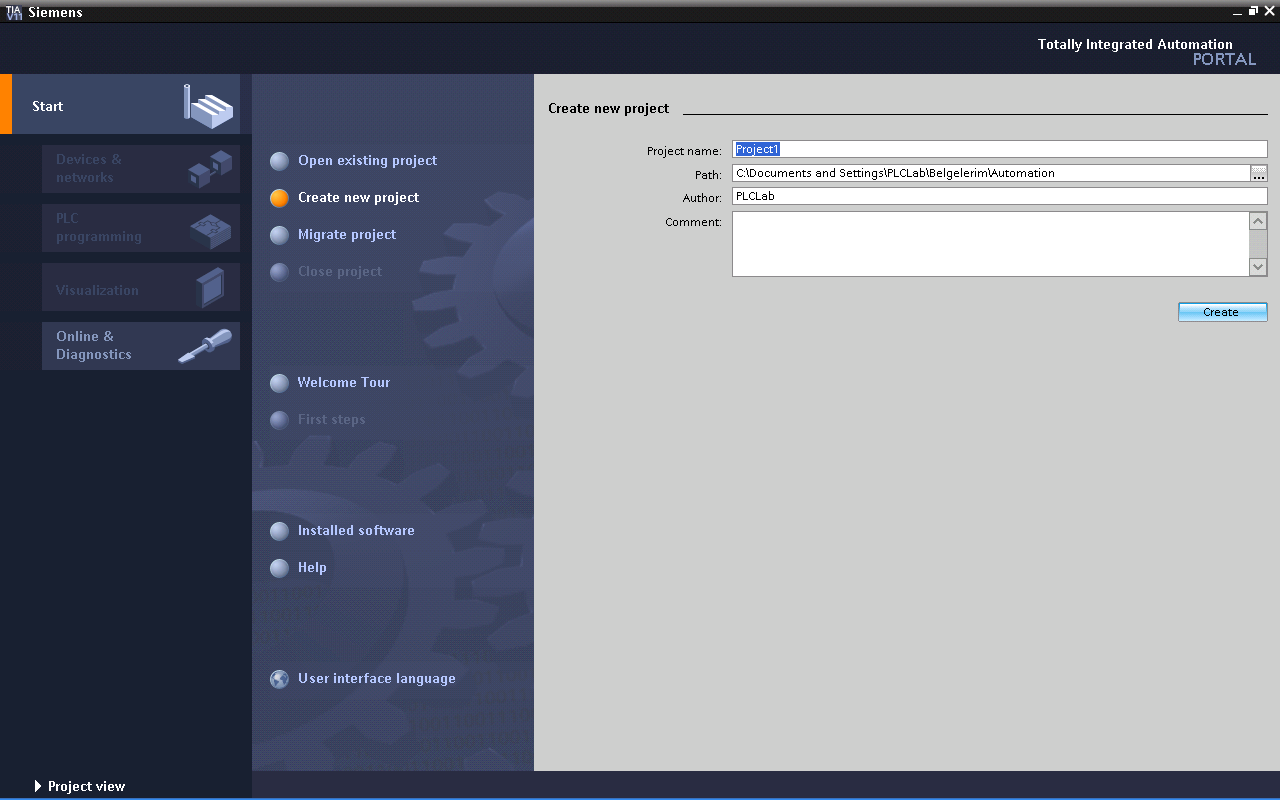Open the Start portal icon

click(208, 105)
